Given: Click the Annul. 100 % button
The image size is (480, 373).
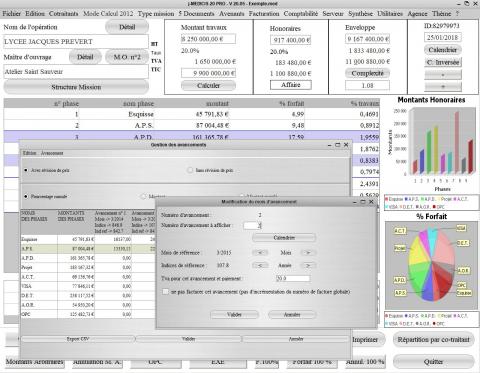Looking at the screenshot, I should point(365,362).
